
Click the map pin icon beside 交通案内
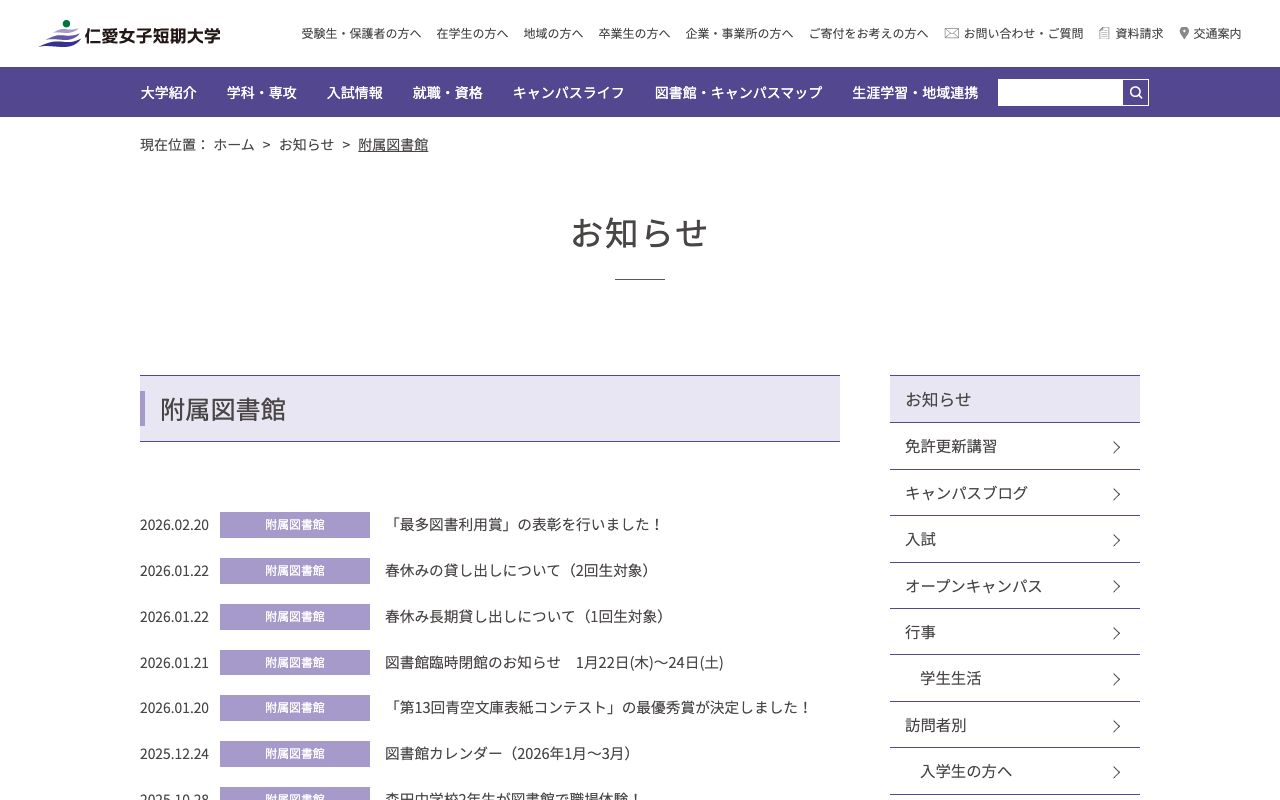coord(1184,33)
